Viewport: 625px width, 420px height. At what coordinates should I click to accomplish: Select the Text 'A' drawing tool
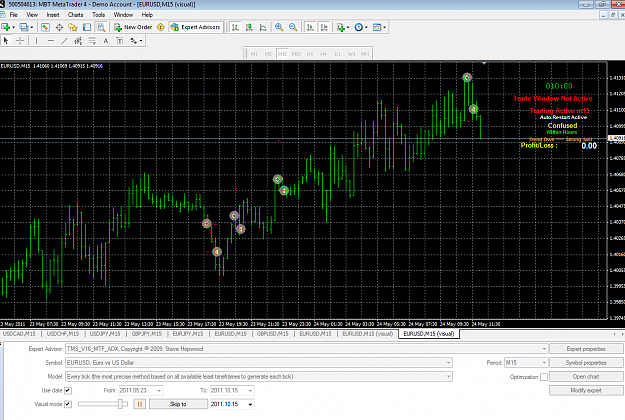106,41
